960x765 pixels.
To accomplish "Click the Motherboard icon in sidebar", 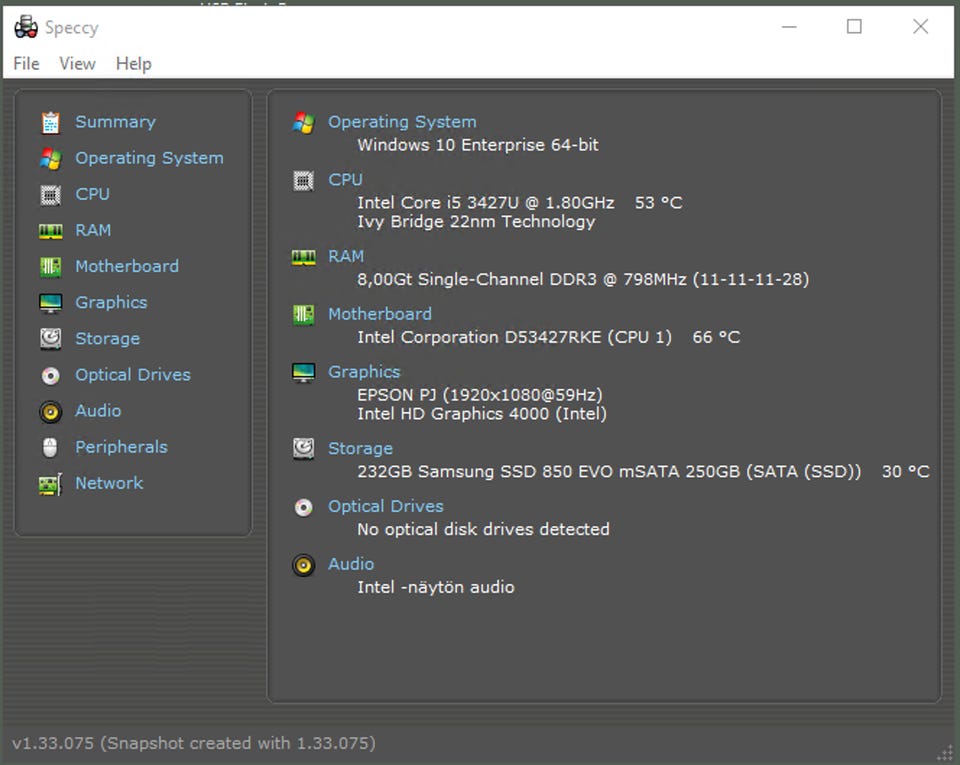I will [50, 266].
